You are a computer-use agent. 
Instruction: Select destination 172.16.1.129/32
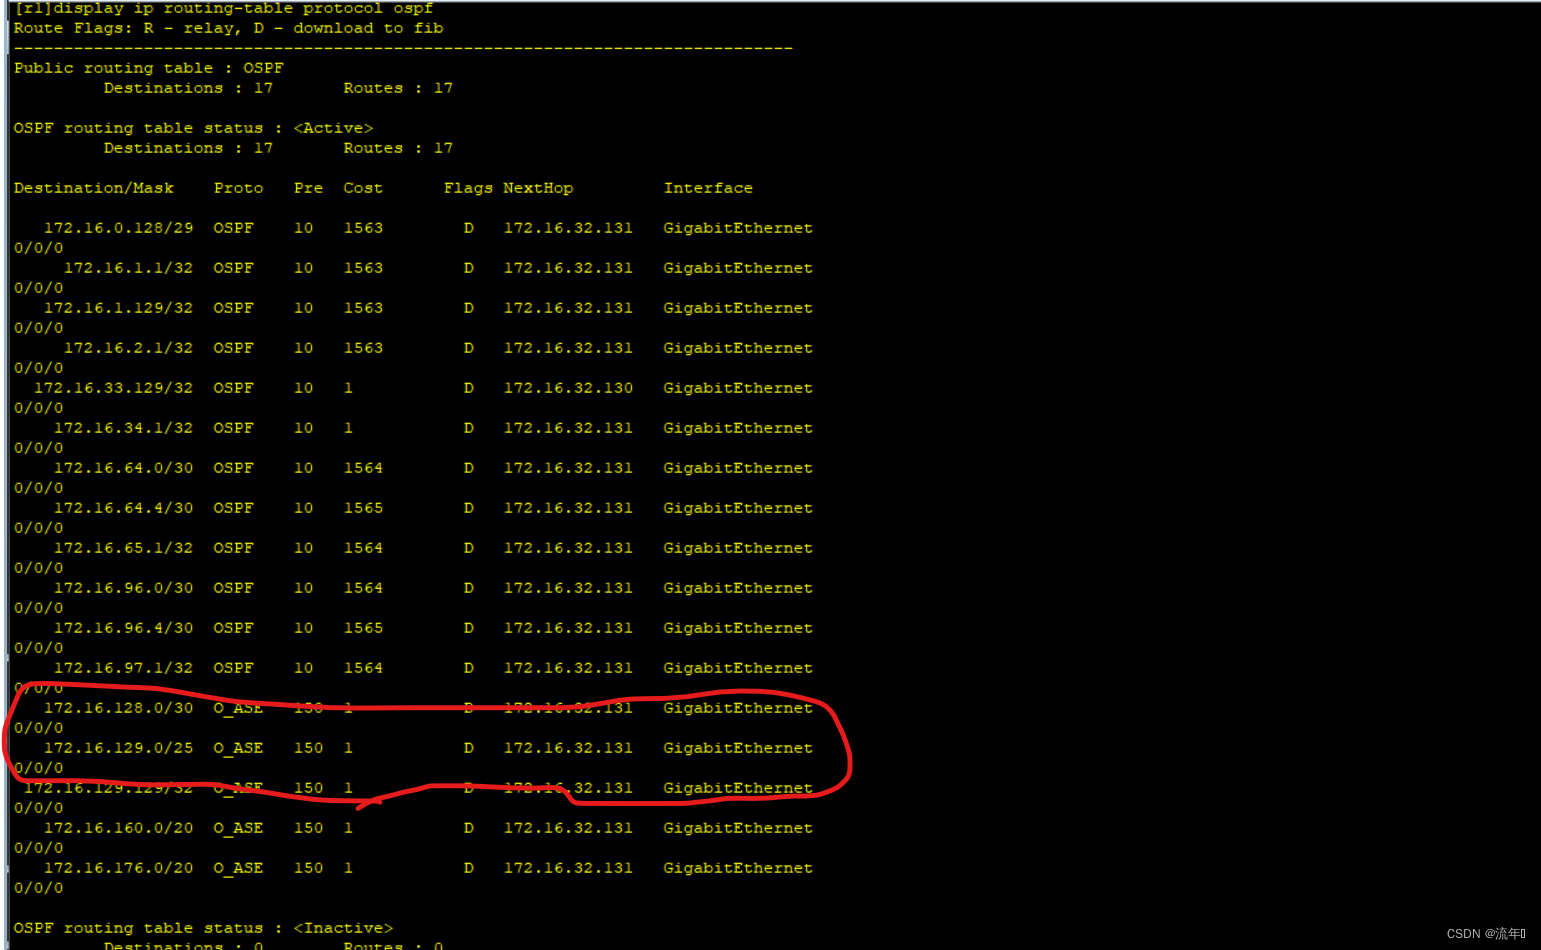click(118, 308)
